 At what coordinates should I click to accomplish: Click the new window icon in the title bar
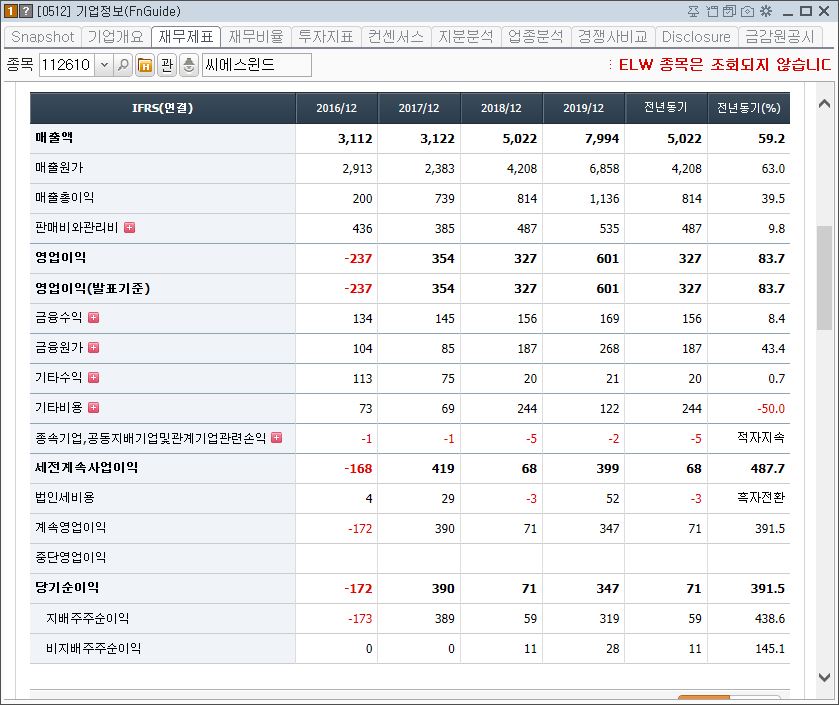(x=711, y=11)
